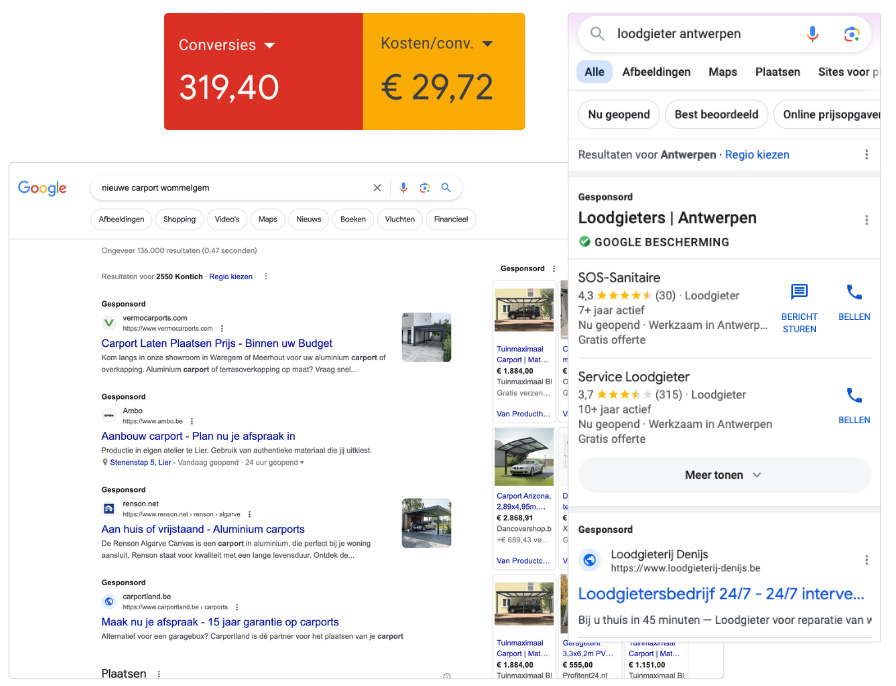The height and width of the screenshot is (686, 896).
Task: Toggle the Best beoordeeld filter chip
Action: pos(716,114)
